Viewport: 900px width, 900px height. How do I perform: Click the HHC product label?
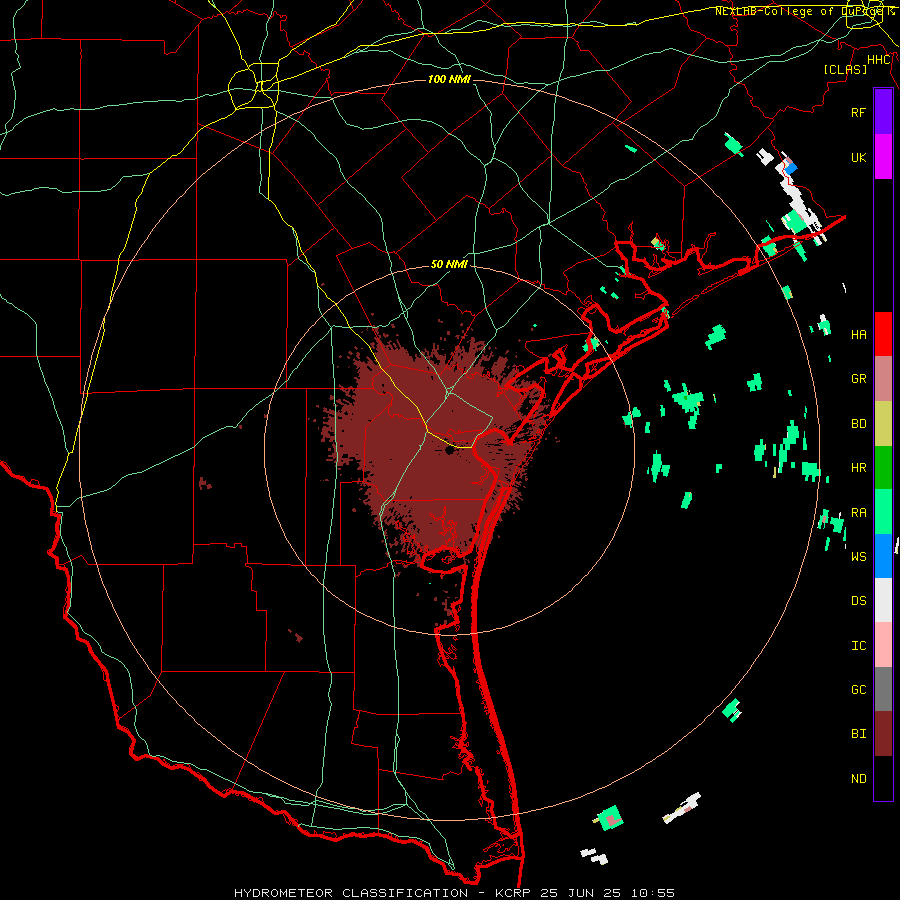pos(879,60)
